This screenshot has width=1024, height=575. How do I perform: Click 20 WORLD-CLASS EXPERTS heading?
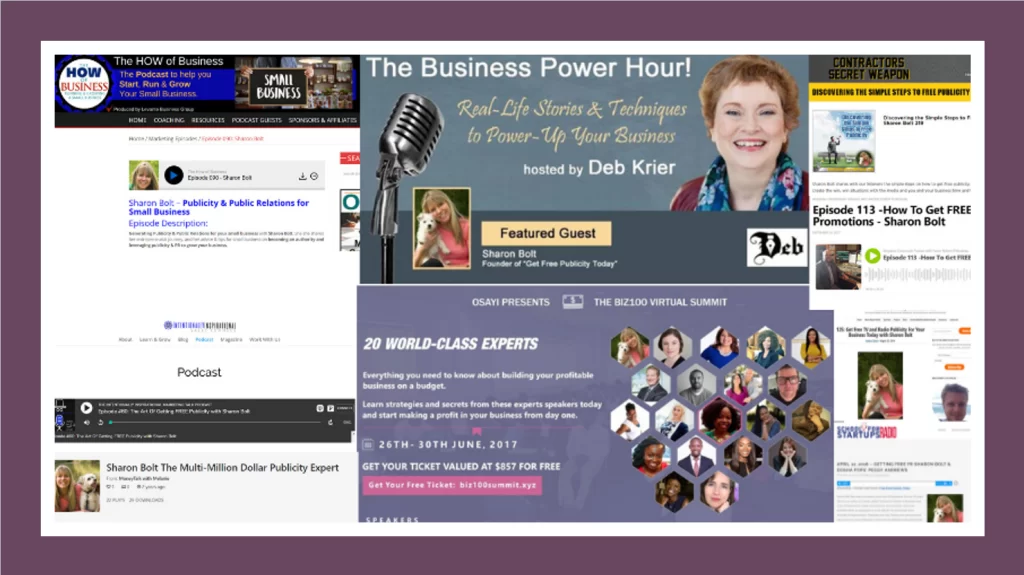pos(451,344)
